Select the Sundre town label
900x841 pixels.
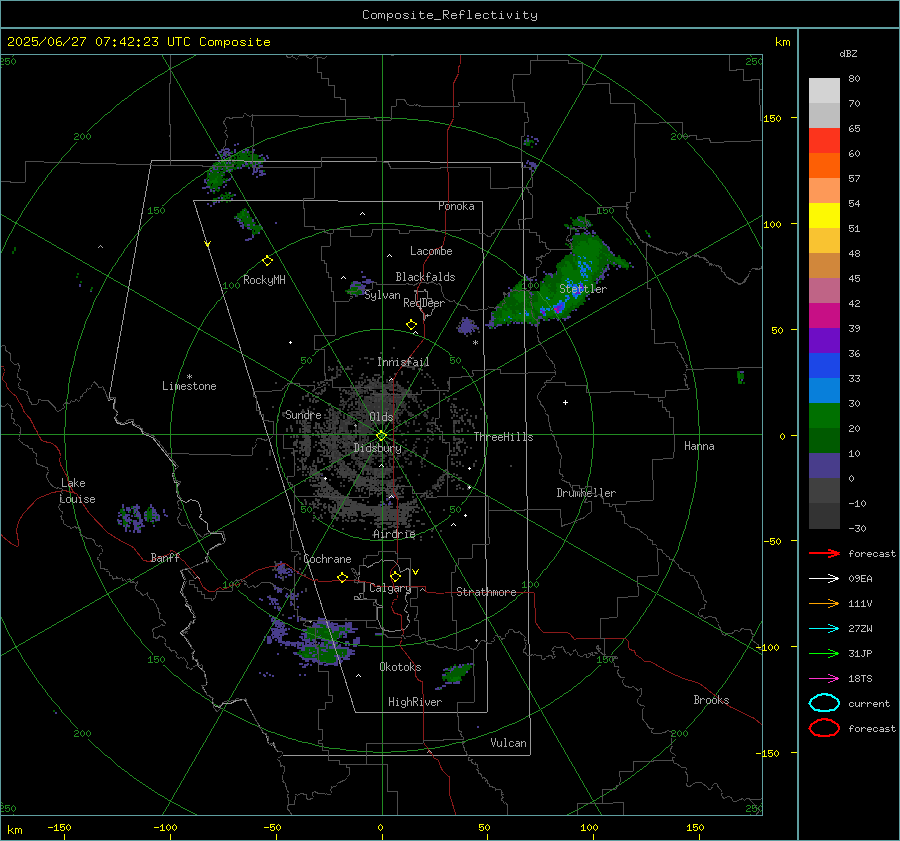click(x=303, y=414)
